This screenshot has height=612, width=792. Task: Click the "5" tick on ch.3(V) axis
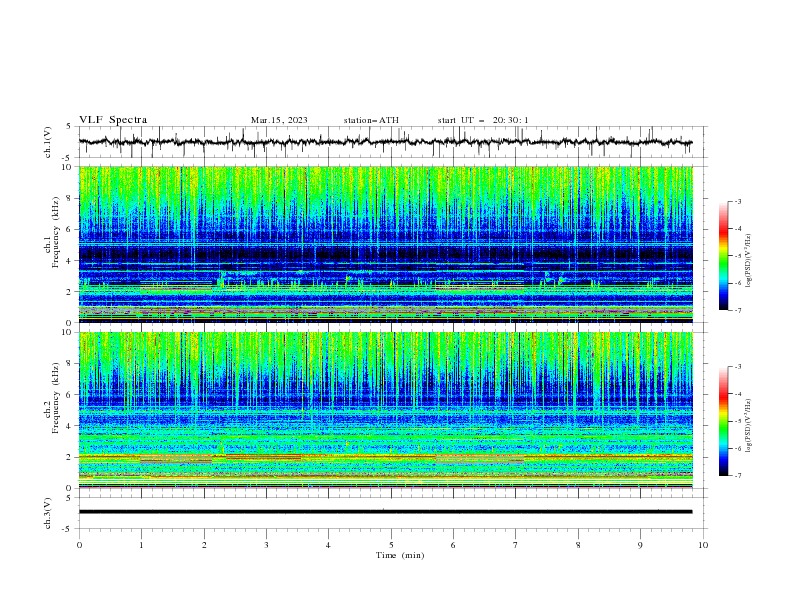pos(69,498)
